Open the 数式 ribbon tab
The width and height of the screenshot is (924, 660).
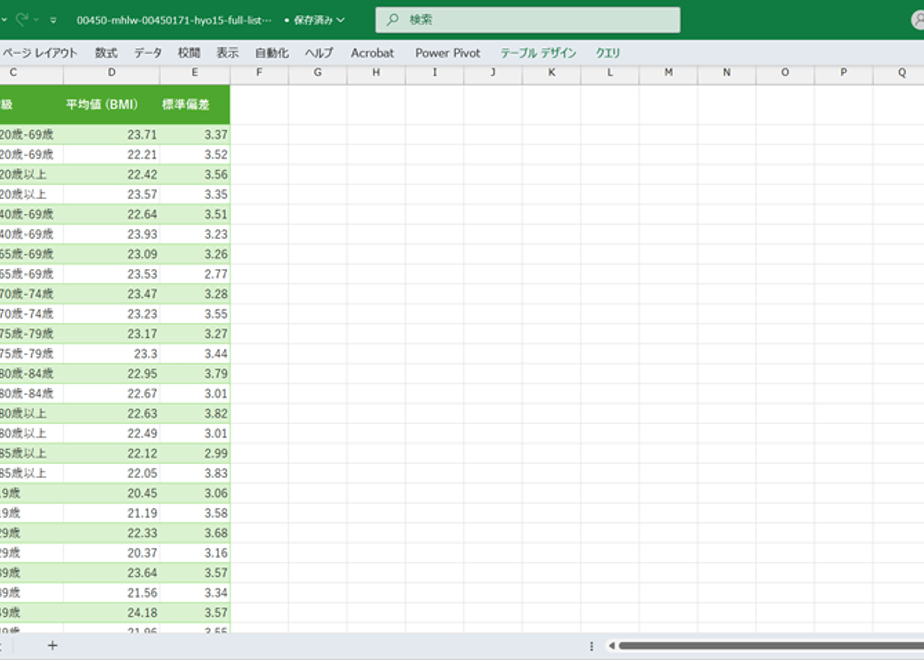(106, 53)
